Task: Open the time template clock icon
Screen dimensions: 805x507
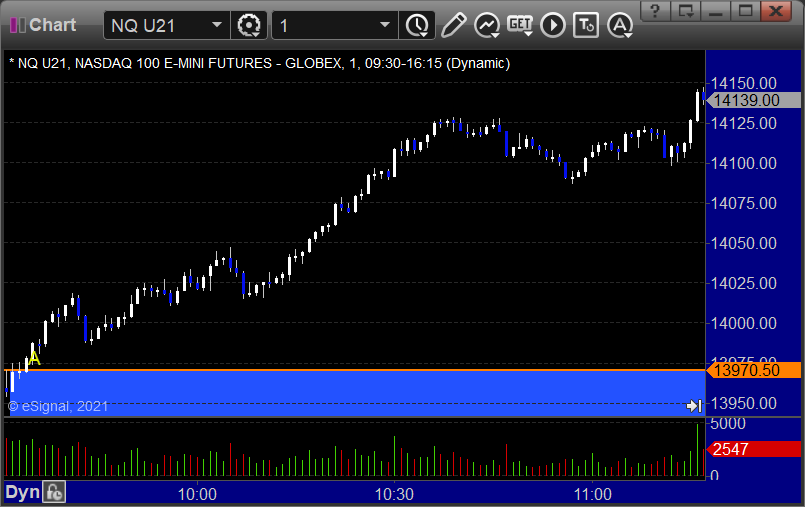Action: coord(417,25)
